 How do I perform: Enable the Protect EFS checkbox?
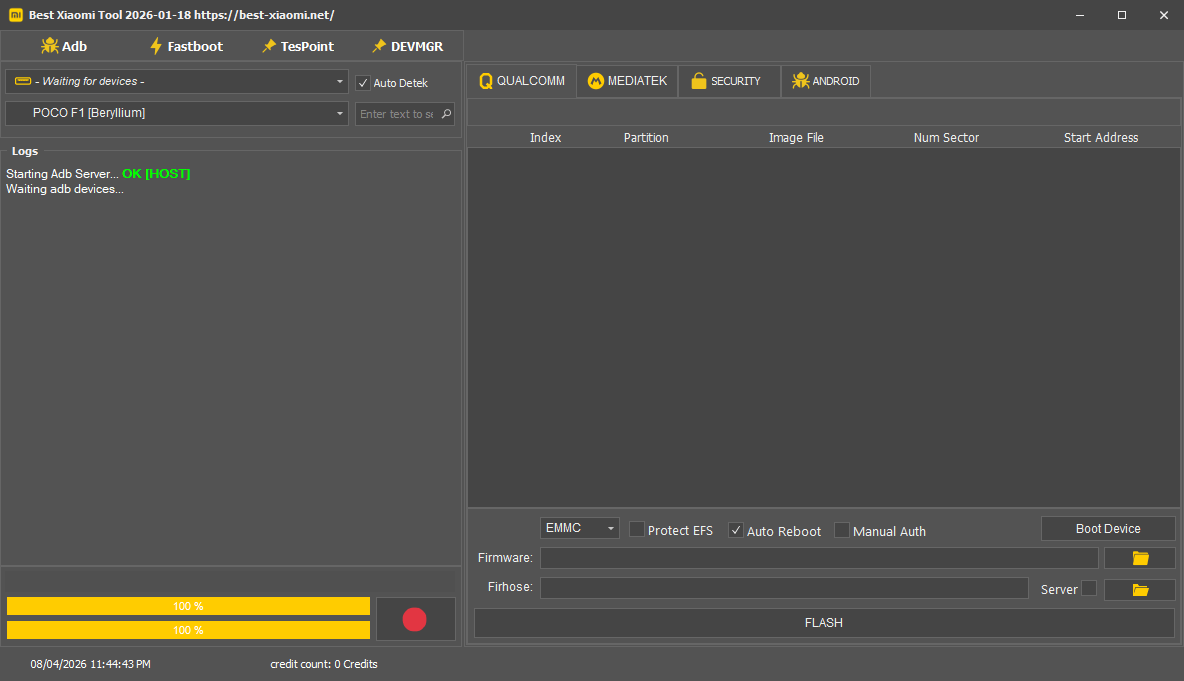pos(637,530)
